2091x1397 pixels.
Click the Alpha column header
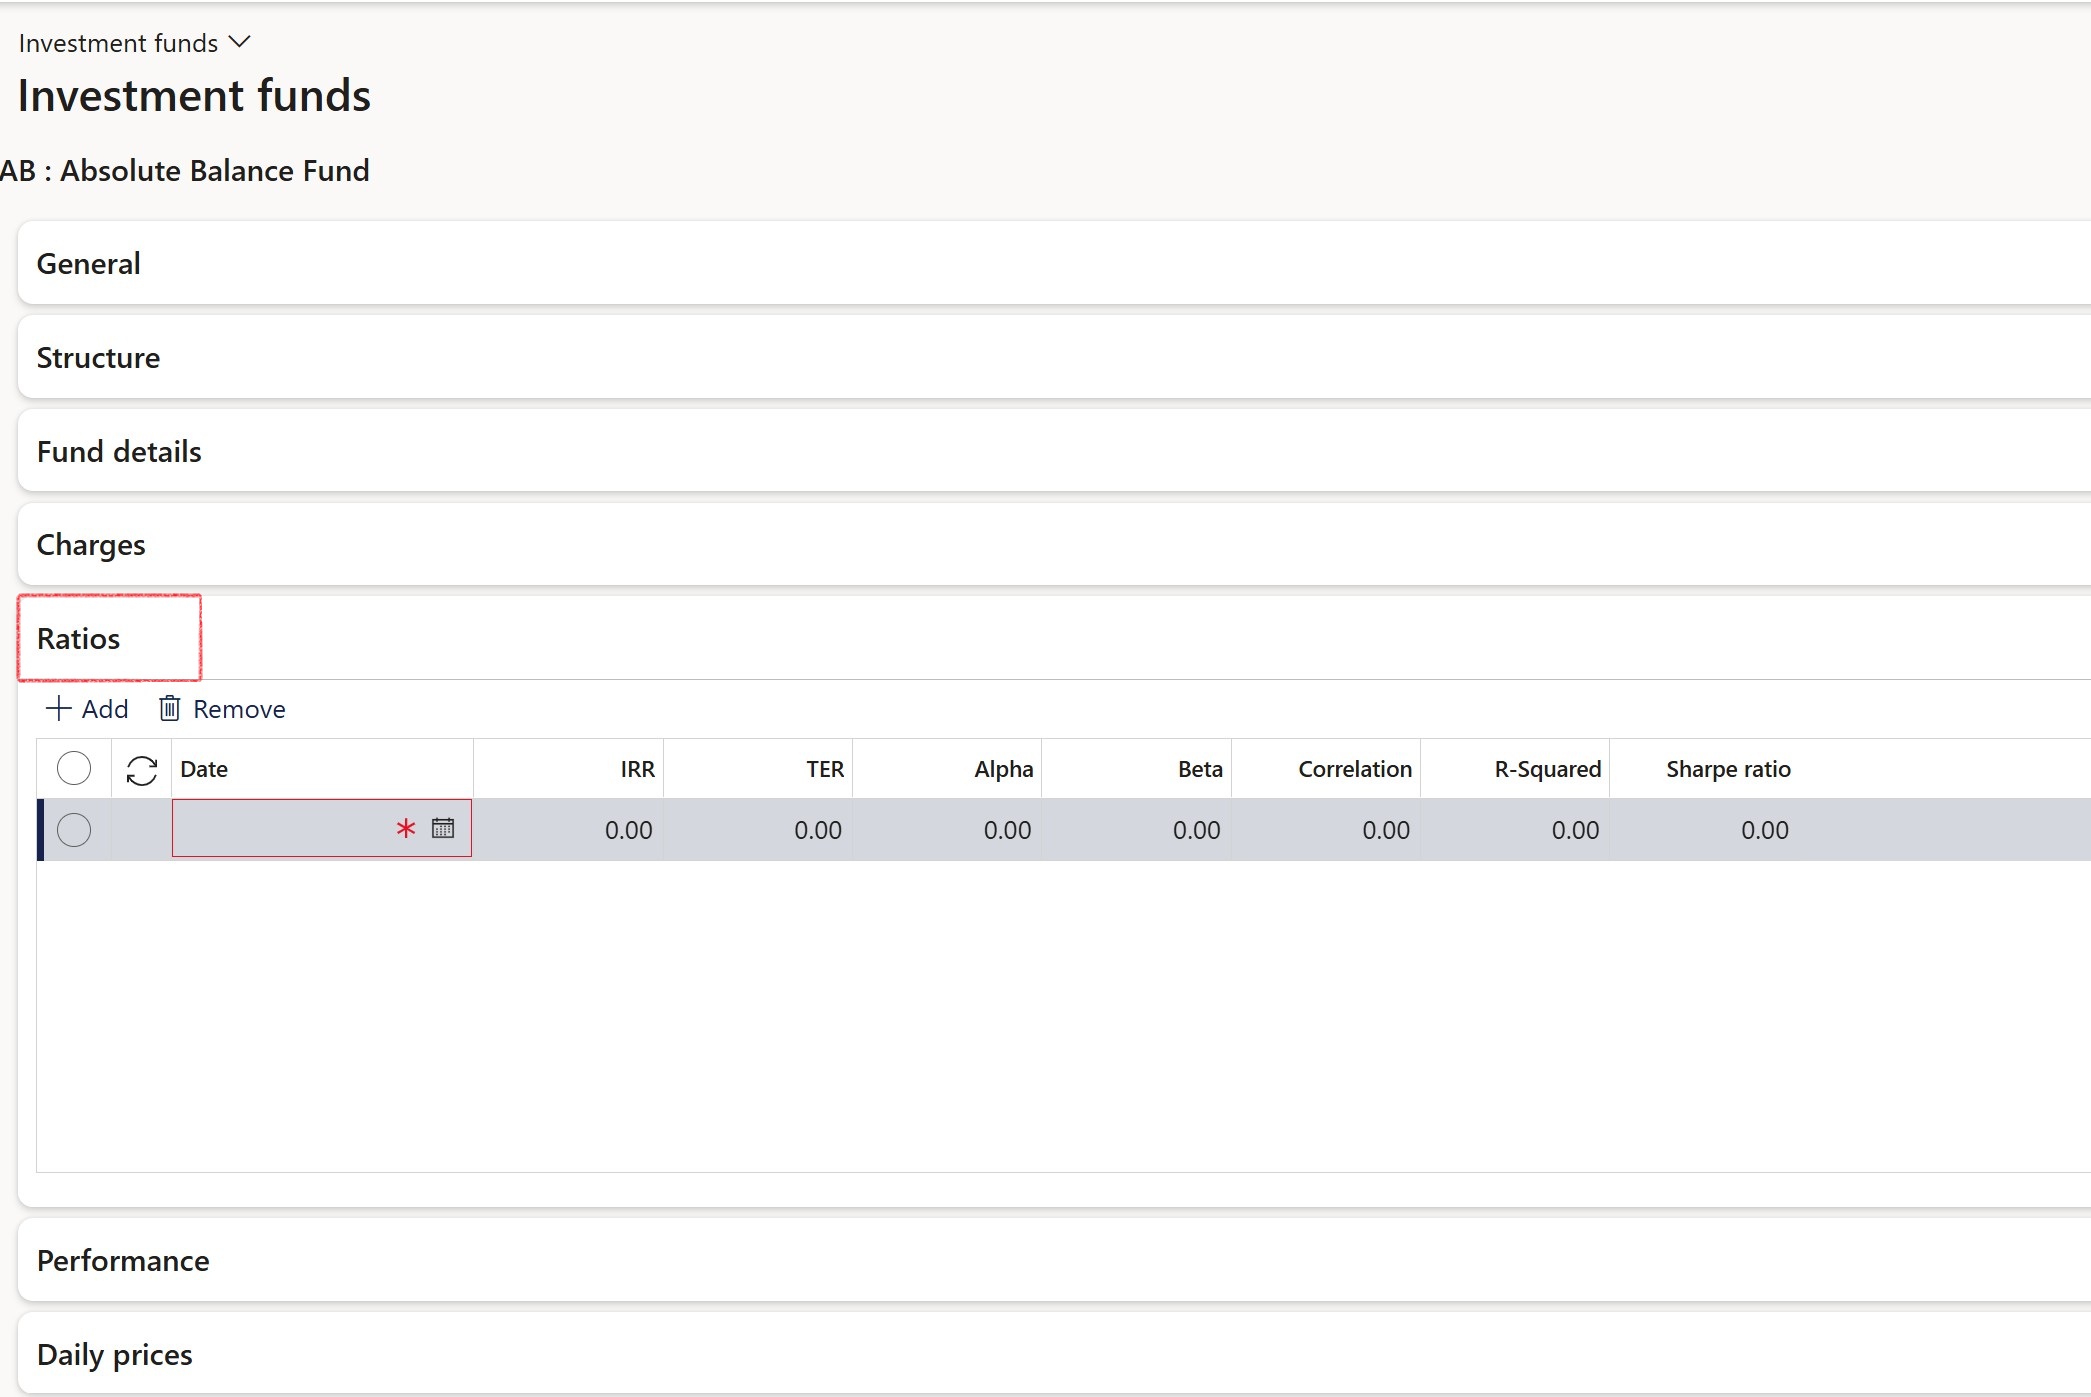click(x=947, y=769)
